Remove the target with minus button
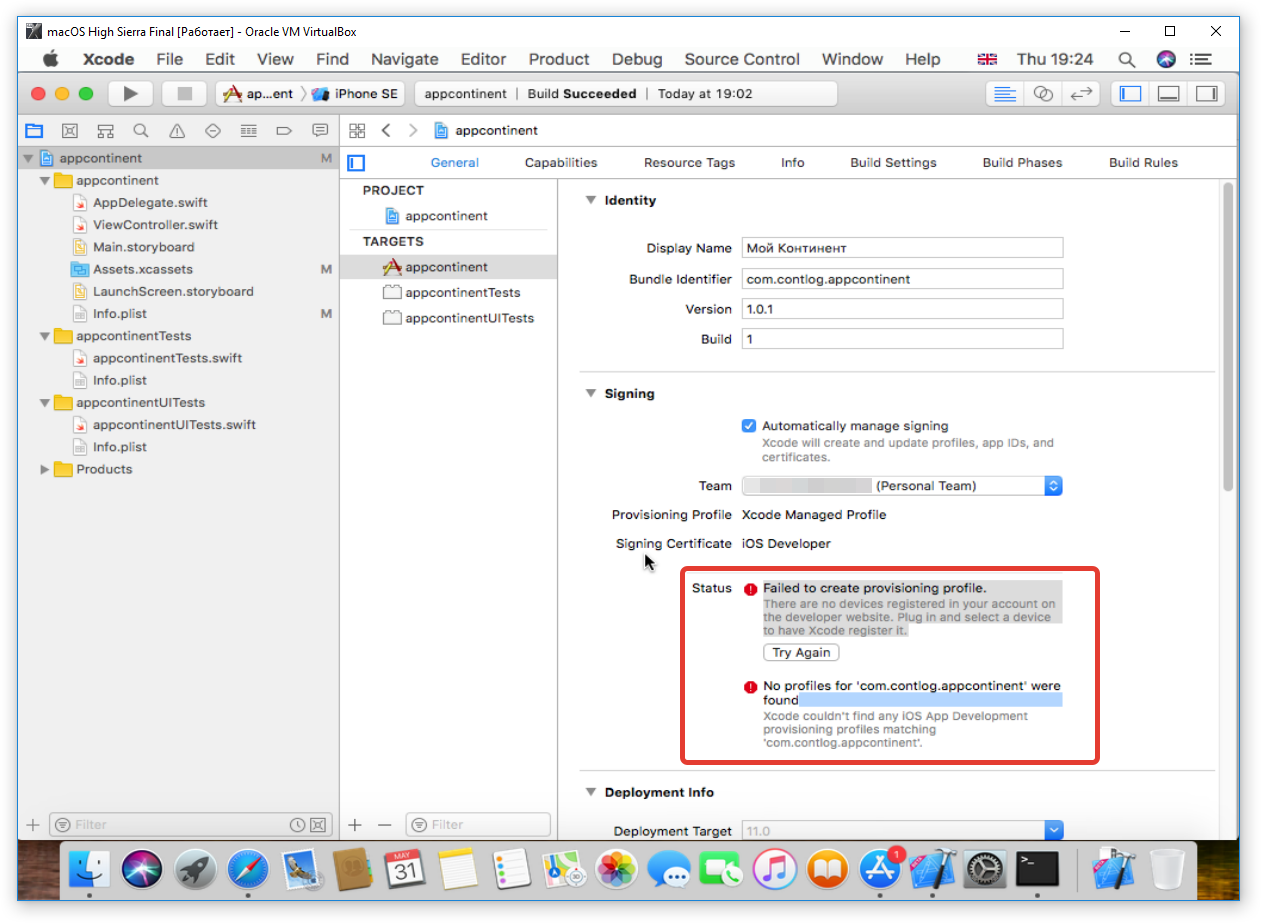Image resolution: width=1261 pixels, height=923 pixels. 384,825
